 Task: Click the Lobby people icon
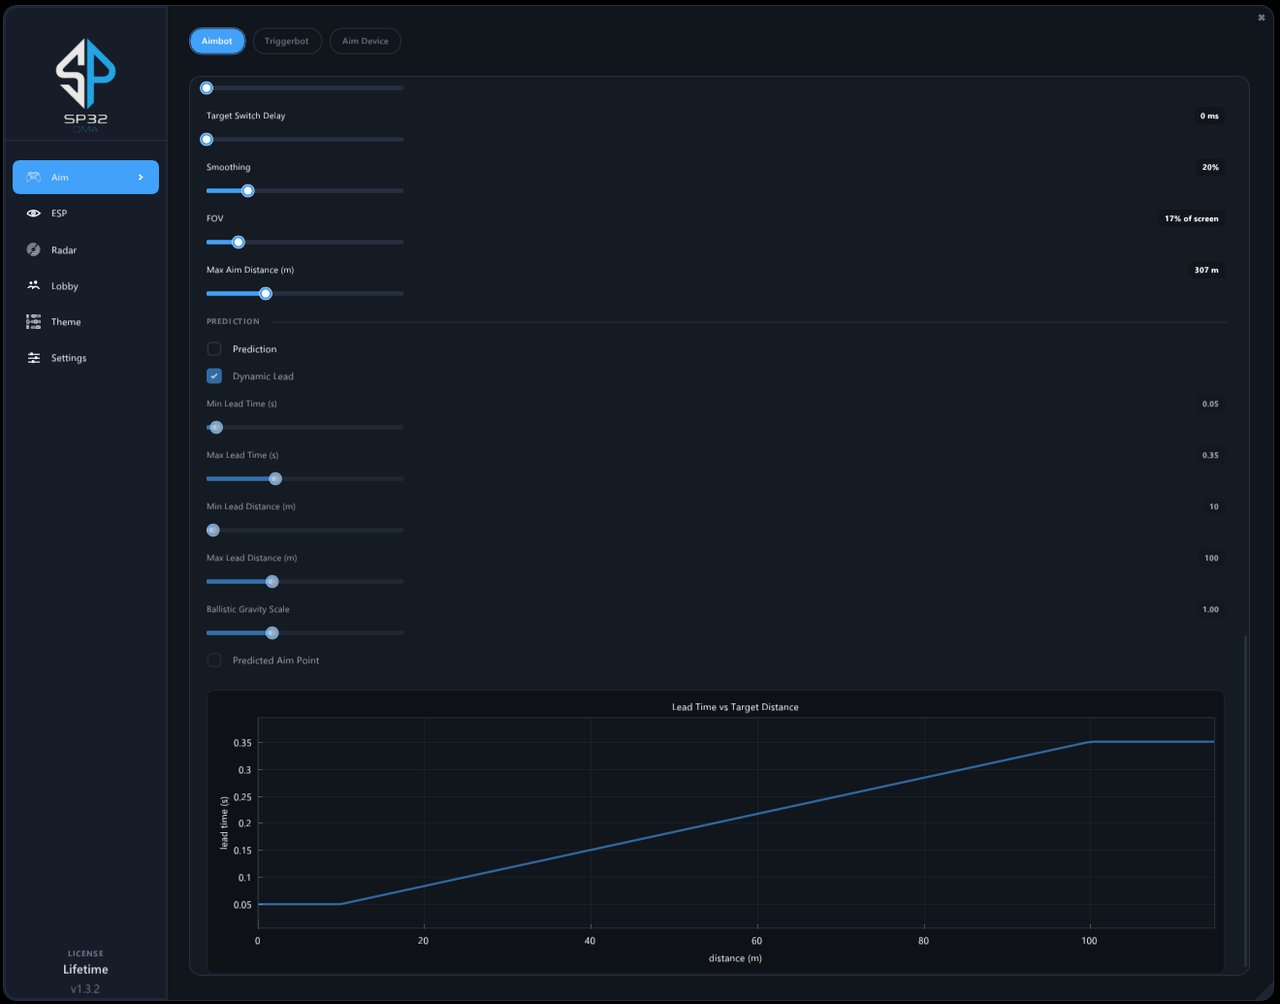point(34,286)
